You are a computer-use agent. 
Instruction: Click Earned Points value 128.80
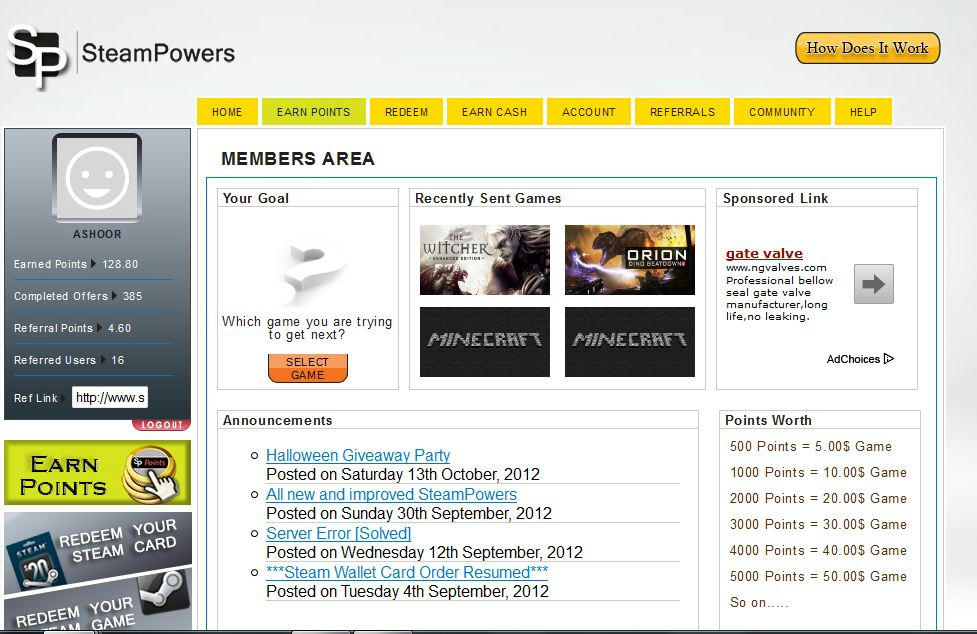(x=120, y=264)
